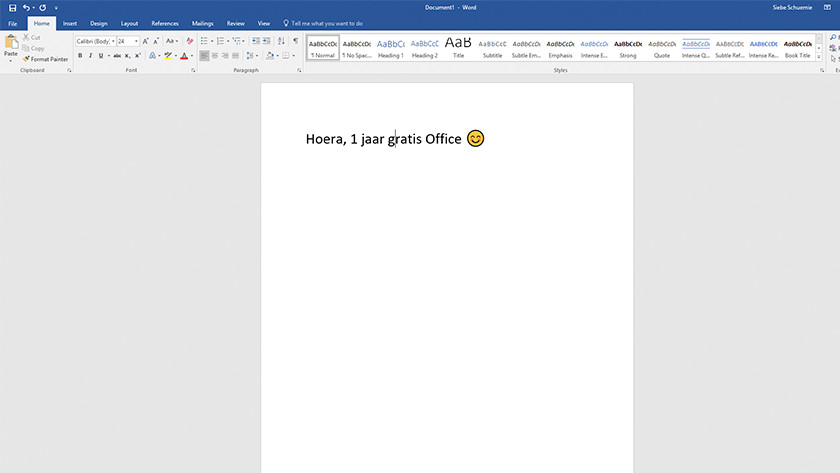Click the Sort icon in Paragraph group
Viewport: 840px width, 473px height.
[281, 41]
